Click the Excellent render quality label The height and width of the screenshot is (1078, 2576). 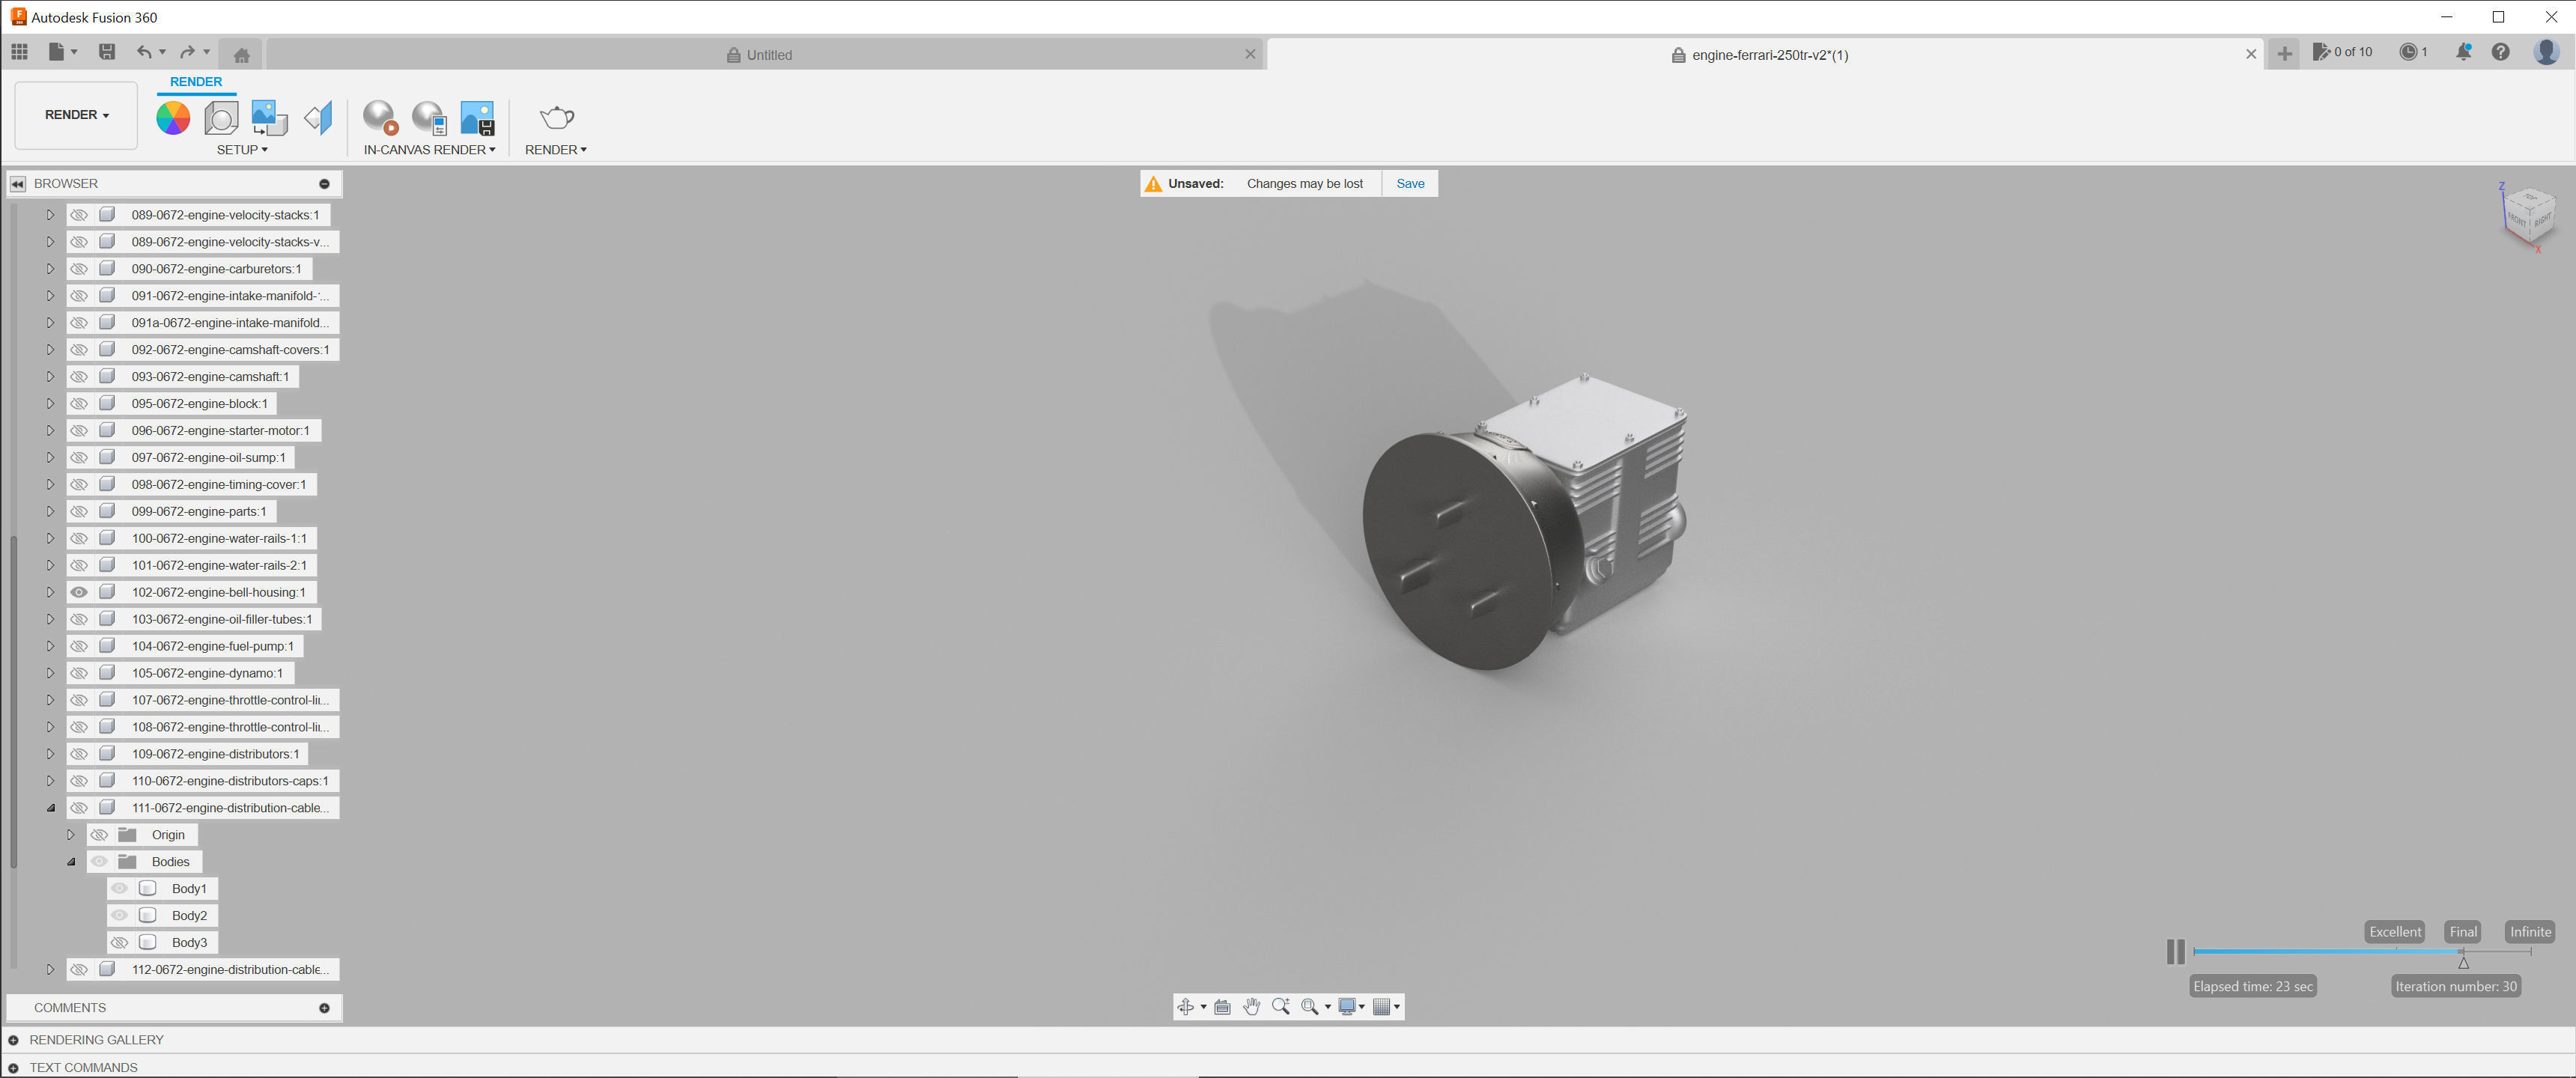click(2394, 931)
